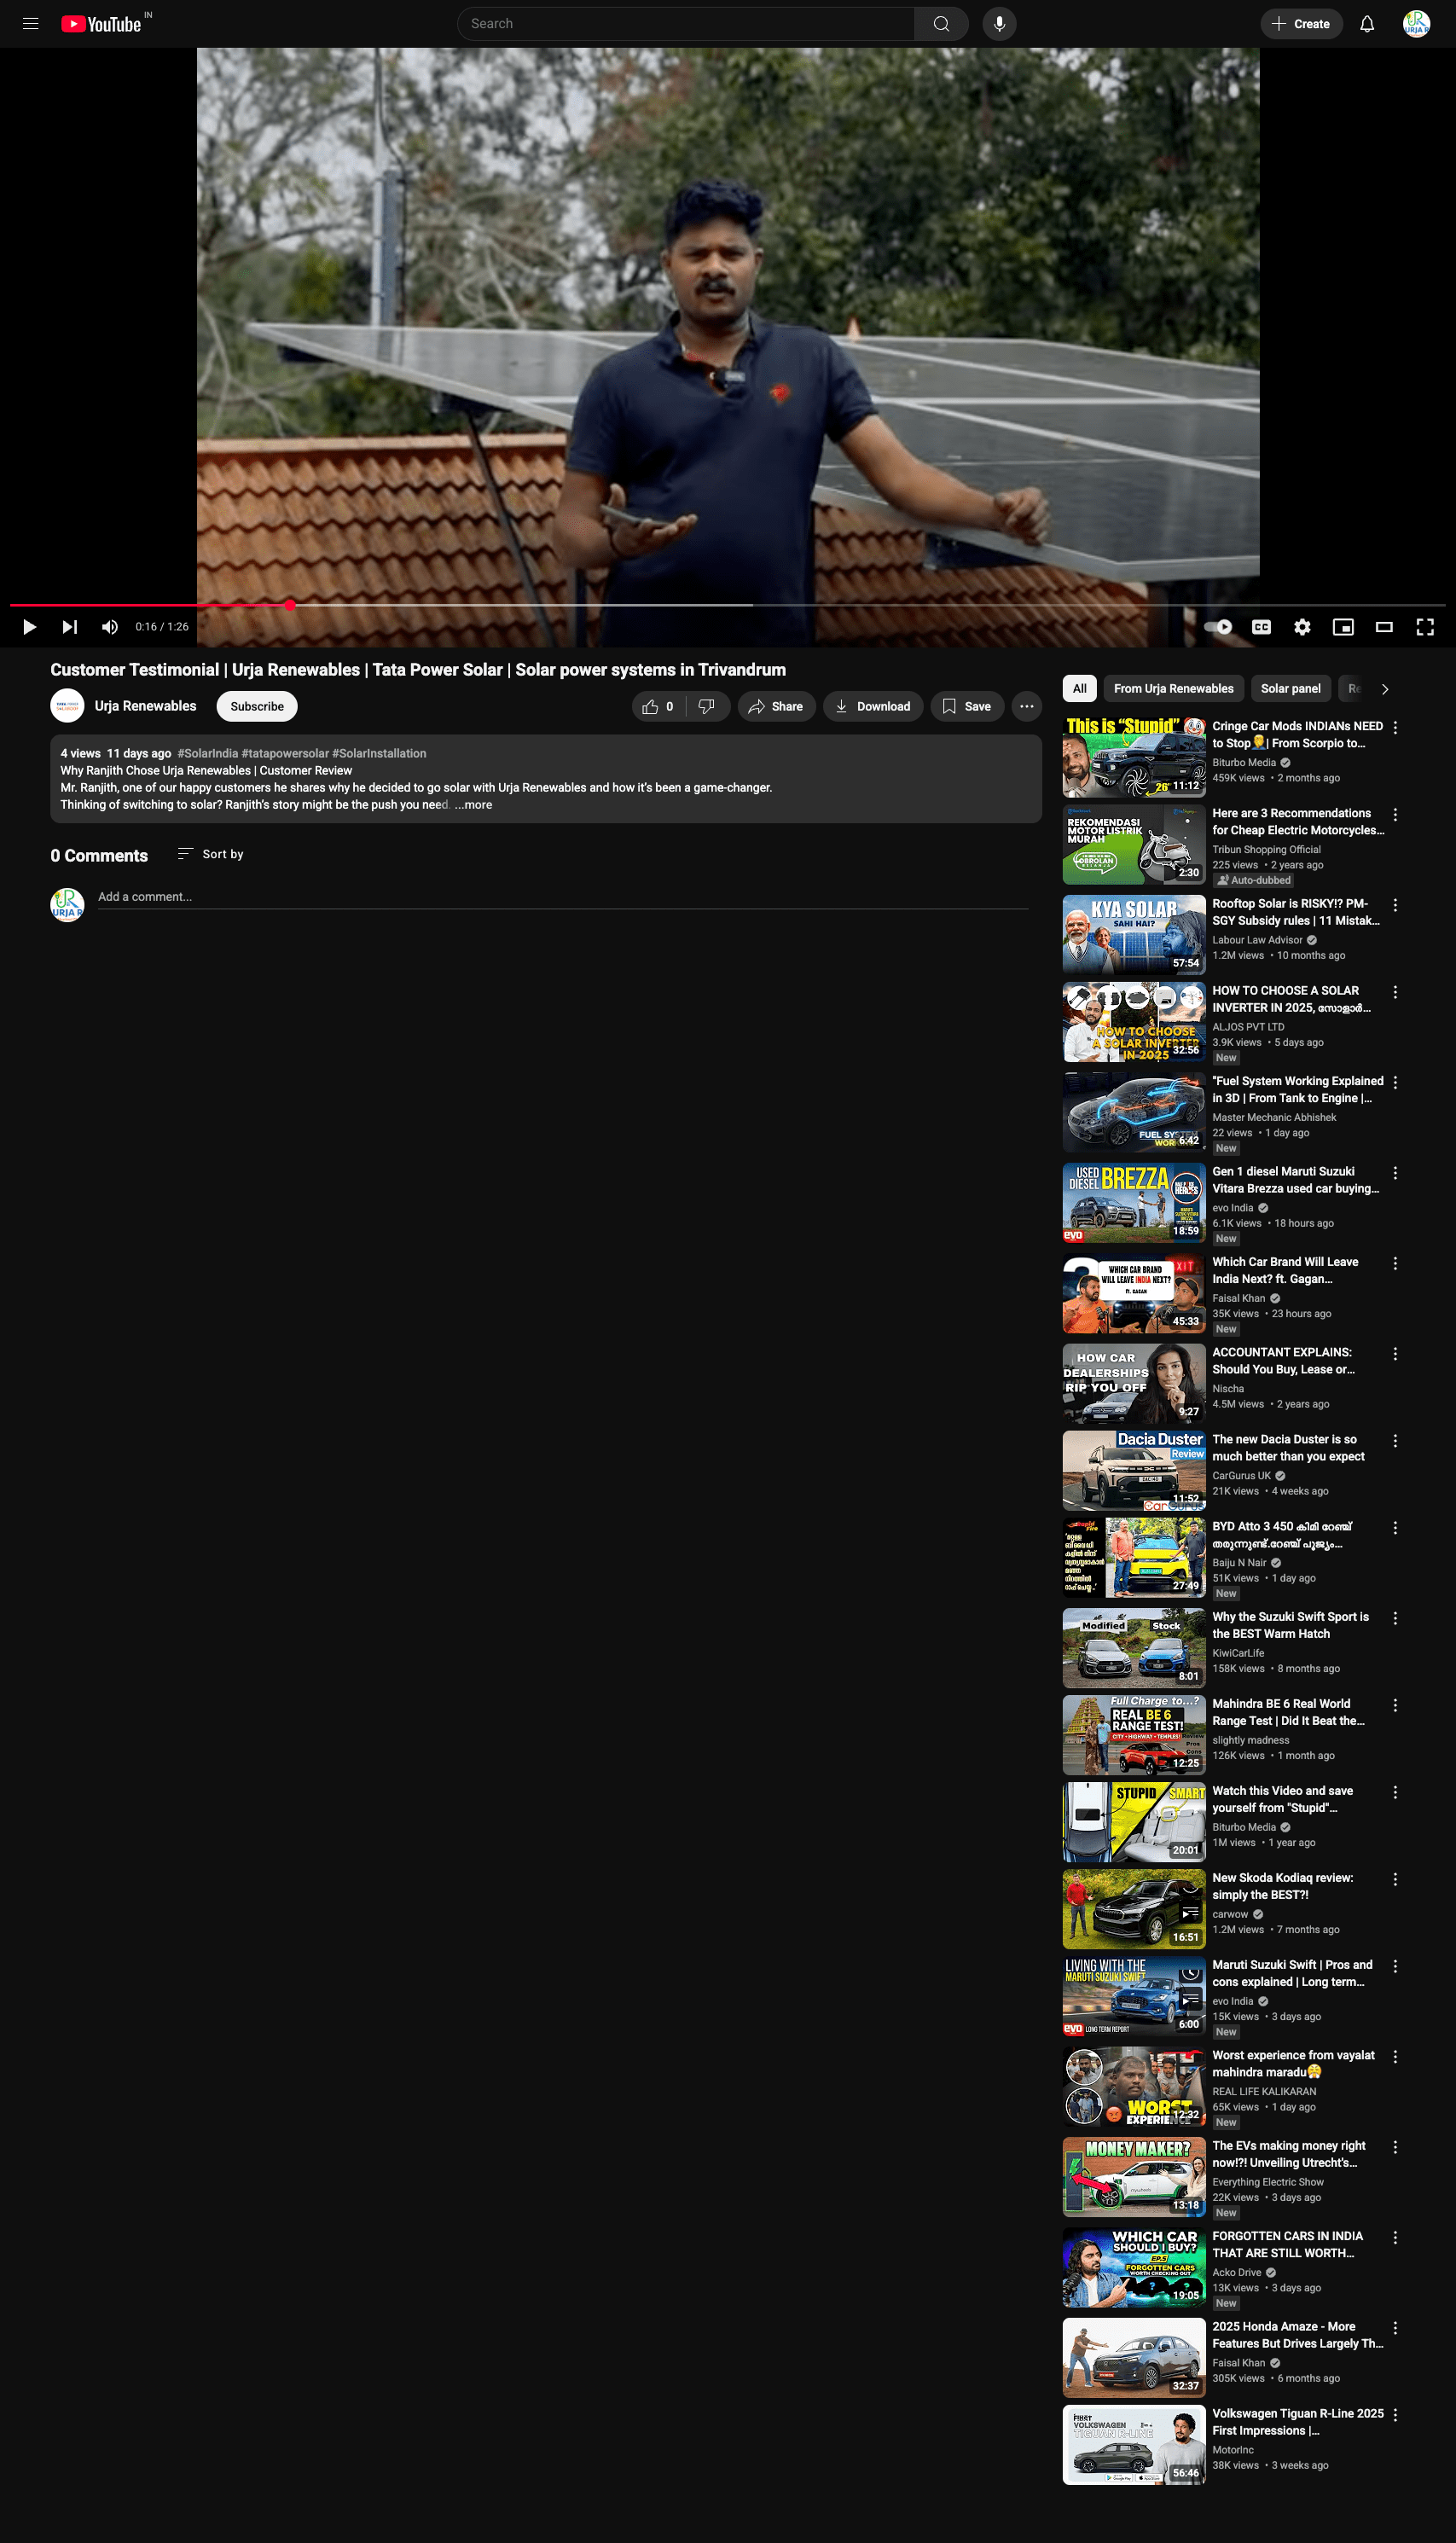The width and height of the screenshot is (1456, 2543).
Task: Open menu for Accountant Explains video
Action: pos(1395,1354)
